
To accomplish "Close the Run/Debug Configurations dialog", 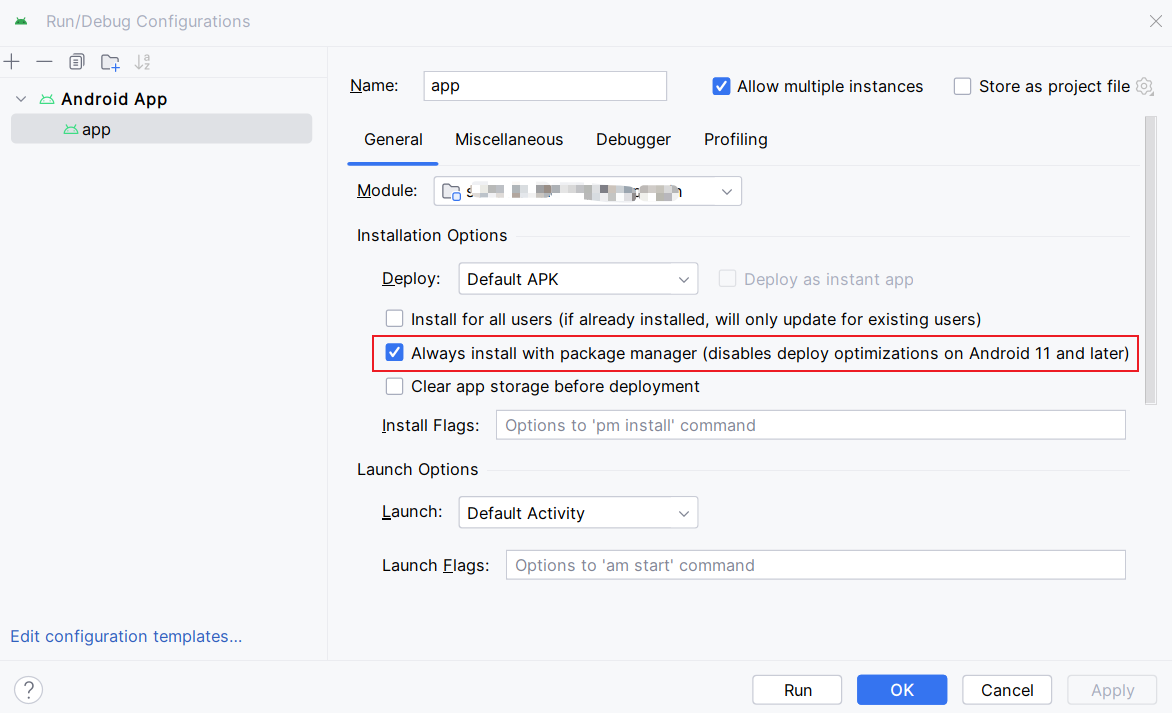I will [x=1155, y=21].
